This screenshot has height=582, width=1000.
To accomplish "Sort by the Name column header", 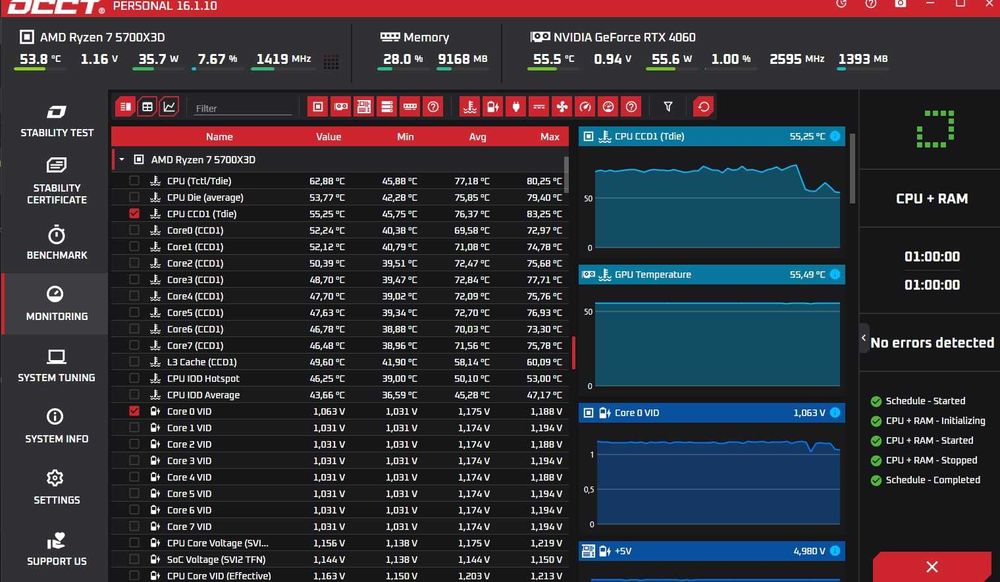I will pos(219,136).
